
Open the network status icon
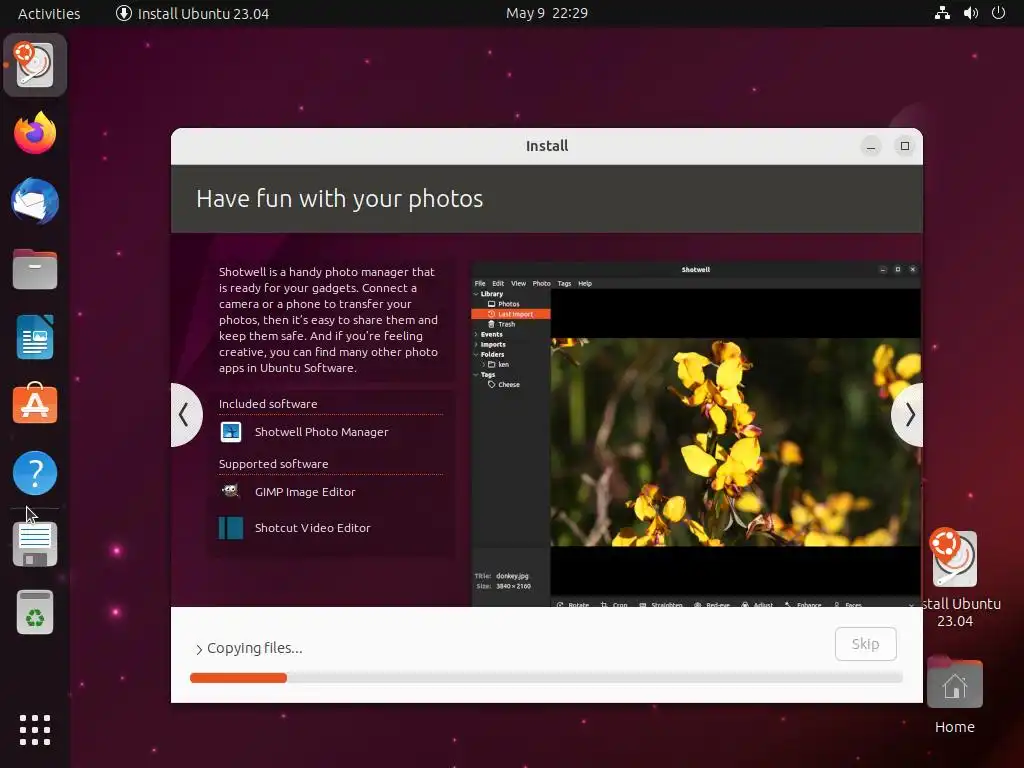click(x=942, y=13)
